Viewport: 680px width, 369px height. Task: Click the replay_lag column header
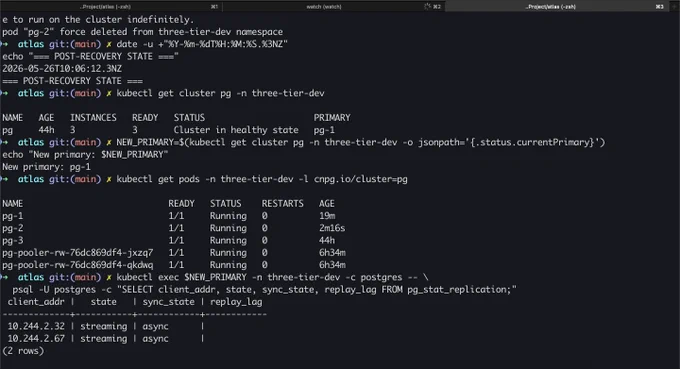[x=236, y=302]
